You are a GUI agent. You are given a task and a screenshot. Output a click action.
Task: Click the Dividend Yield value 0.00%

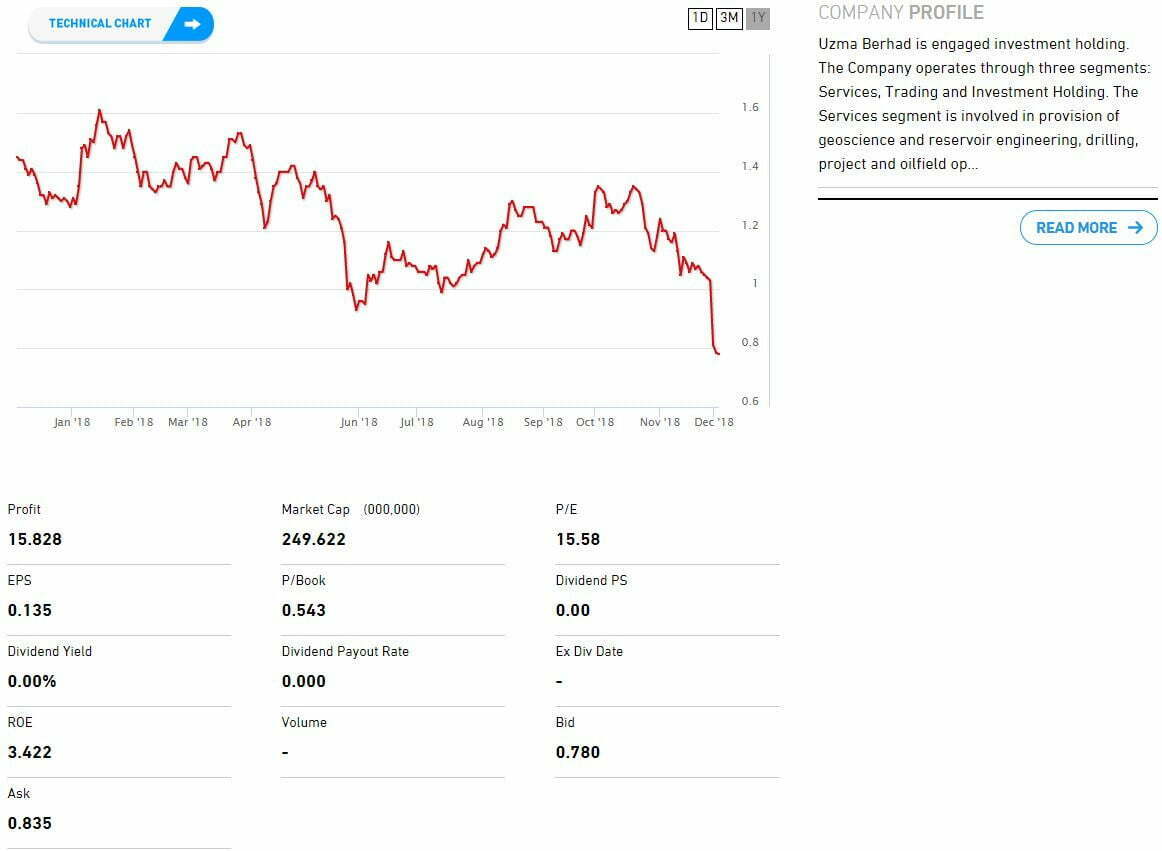pyautogui.click(x=32, y=681)
